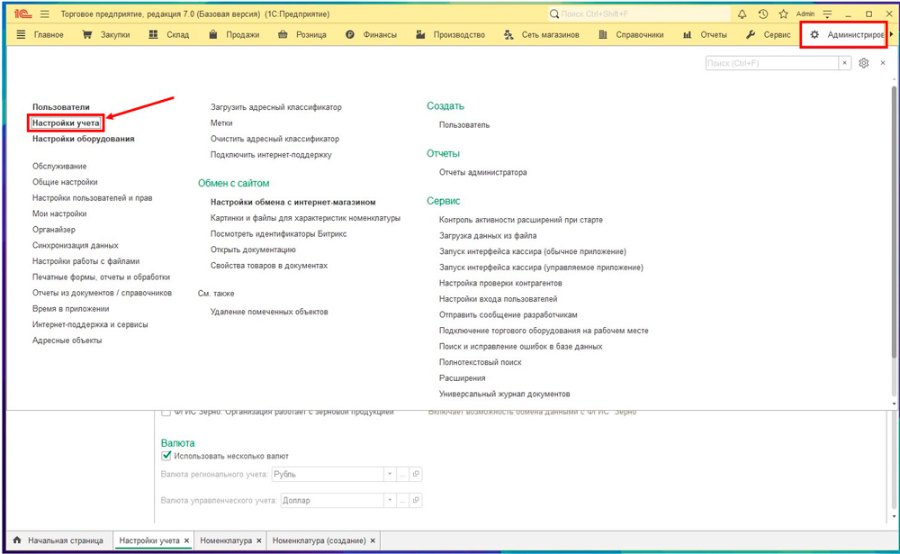This screenshot has height=554, width=900.
Task: Open Загрузка данных из файла
Action: click(488, 235)
